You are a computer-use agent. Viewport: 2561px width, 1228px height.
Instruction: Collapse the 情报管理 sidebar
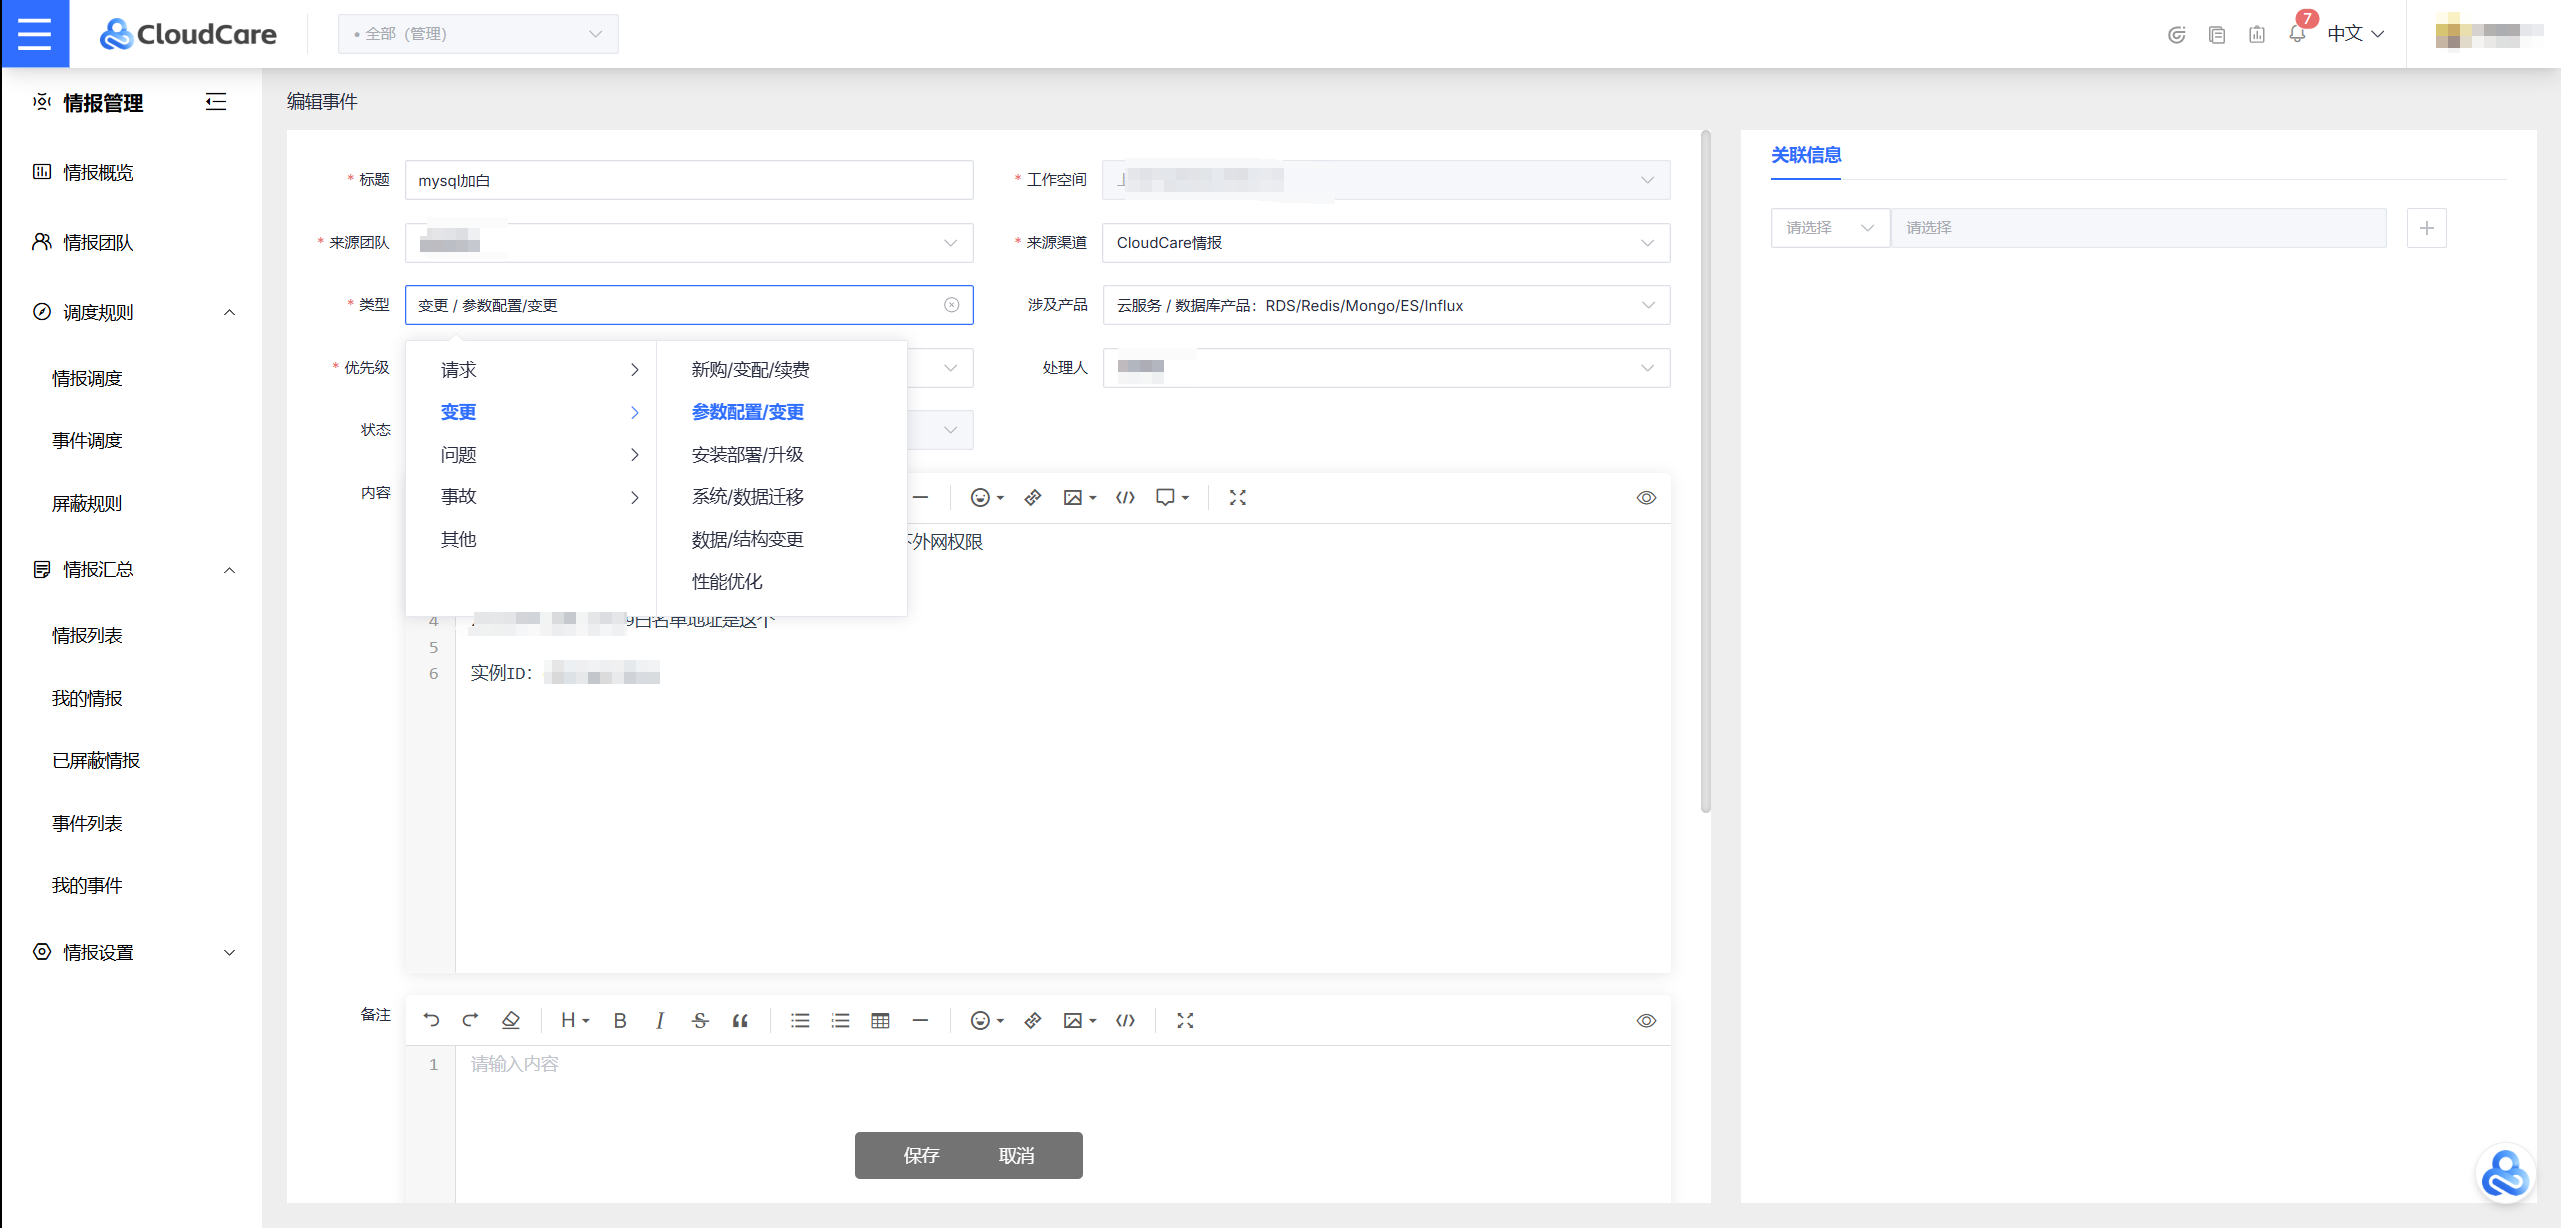tap(215, 102)
